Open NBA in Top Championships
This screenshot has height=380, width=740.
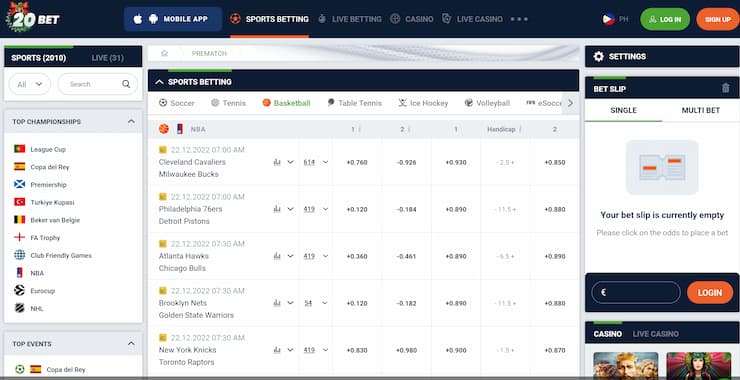click(29, 273)
